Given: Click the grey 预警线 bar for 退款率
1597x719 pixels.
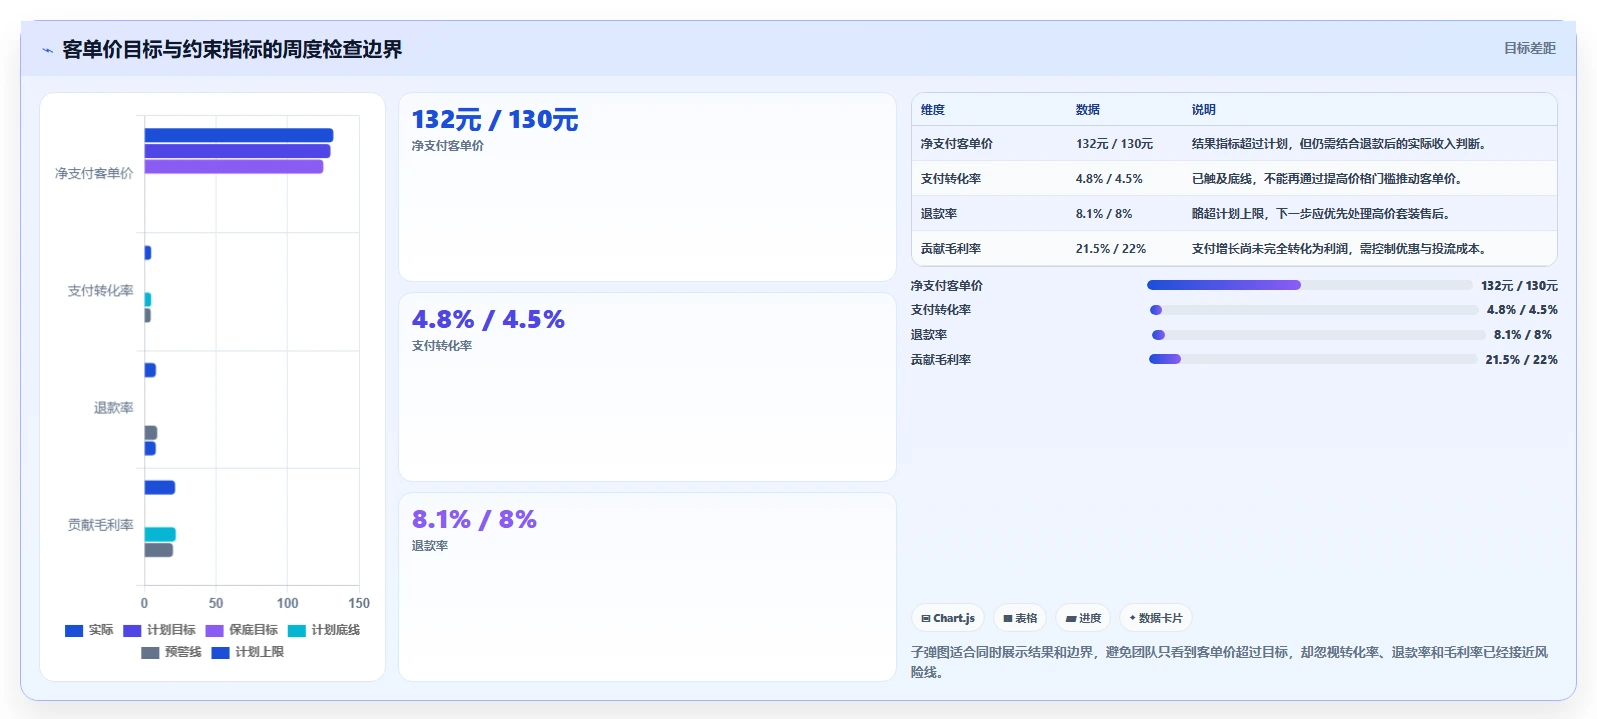Looking at the screenshot, I should pyautogui.click(x=151, y=433).
